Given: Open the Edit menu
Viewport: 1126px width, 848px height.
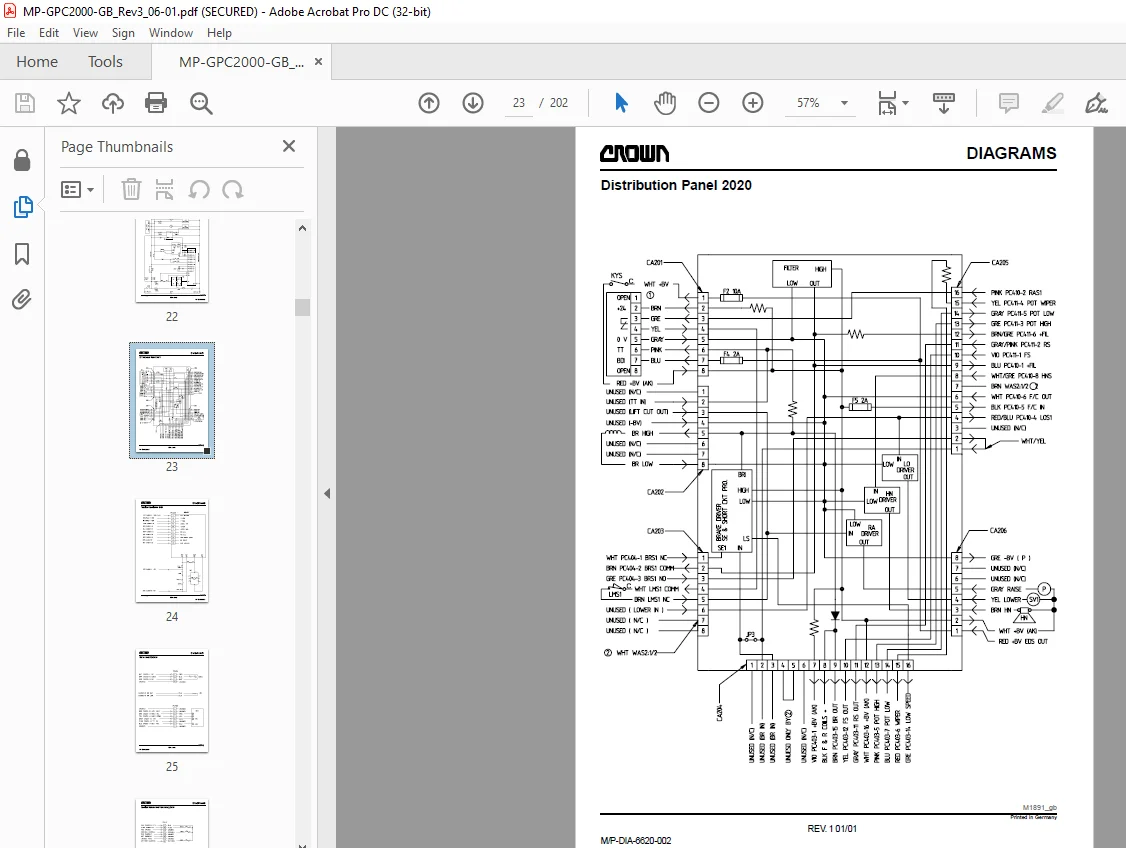Looking at the screenshot, I should 49,33.
